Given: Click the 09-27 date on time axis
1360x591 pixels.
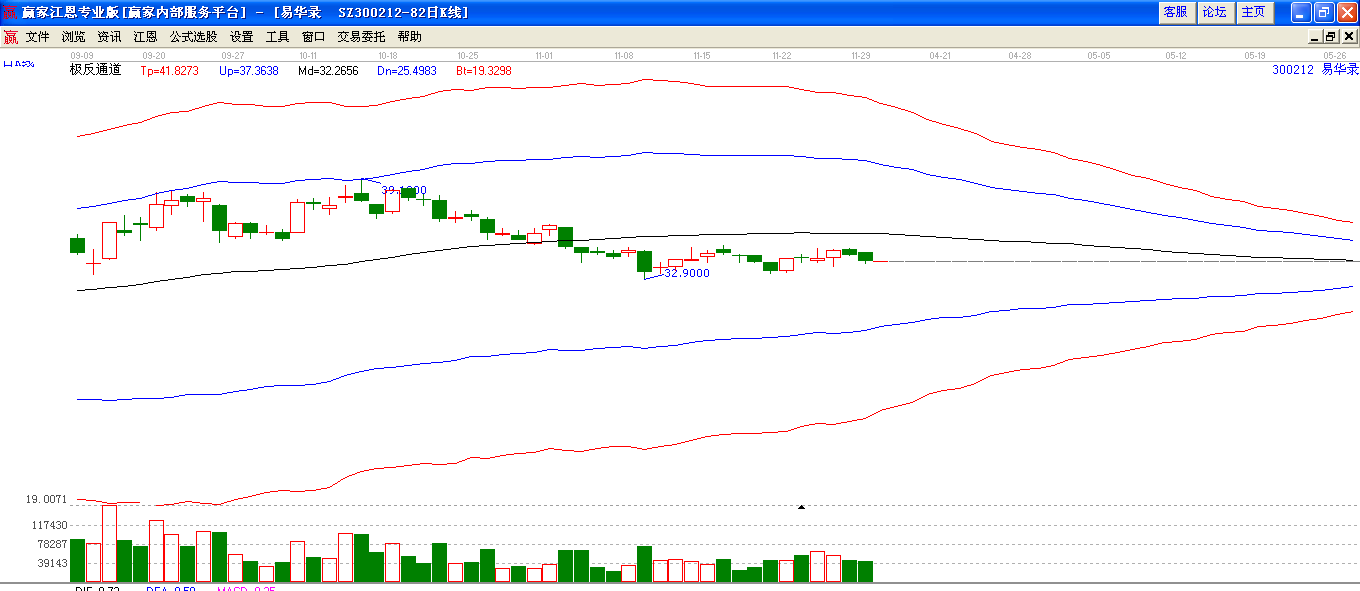Looking at the screenshot, I should point(233,56).
